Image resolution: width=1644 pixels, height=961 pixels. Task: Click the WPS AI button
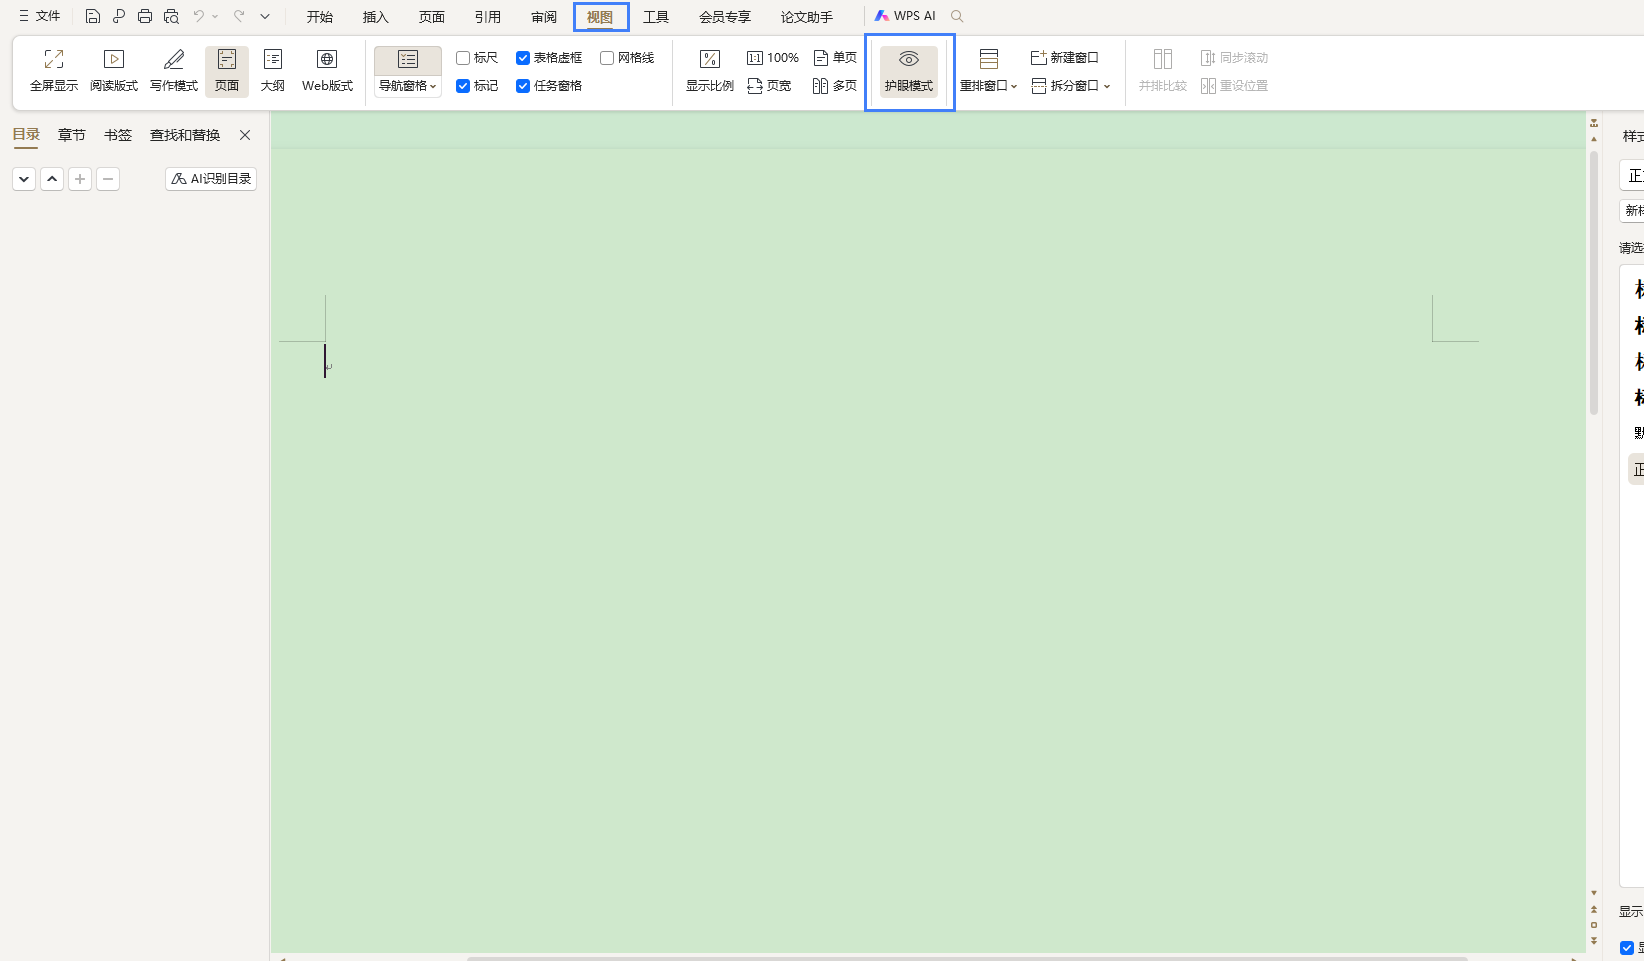click(905, 16)
